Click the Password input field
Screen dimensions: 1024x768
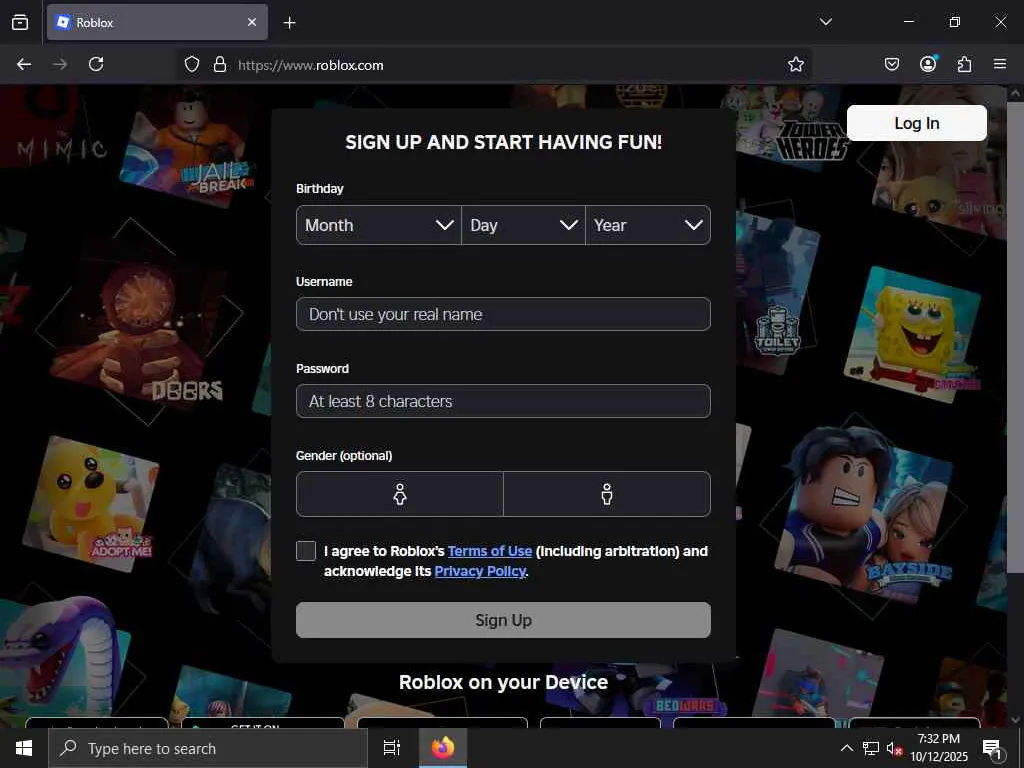coord(503,401)
